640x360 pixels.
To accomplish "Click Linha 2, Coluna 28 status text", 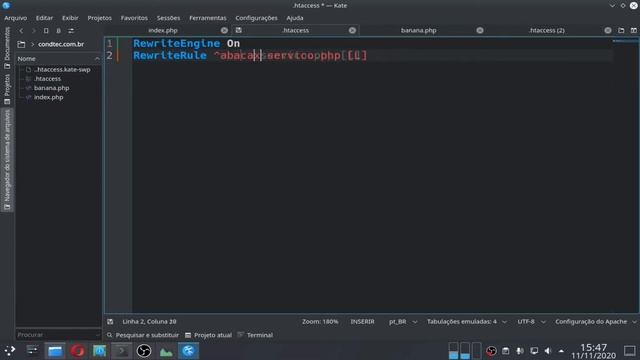I will (149, 322).
